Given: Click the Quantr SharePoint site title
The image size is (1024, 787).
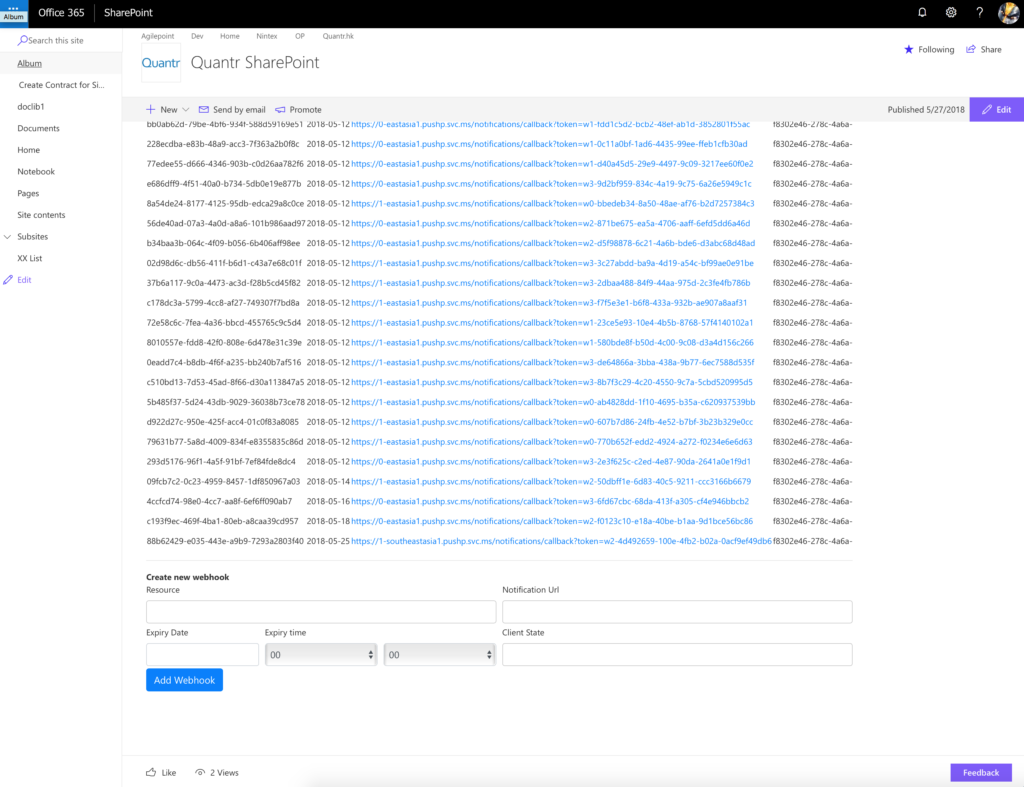Looking at the screenshot, I should [x=255, y=63].
